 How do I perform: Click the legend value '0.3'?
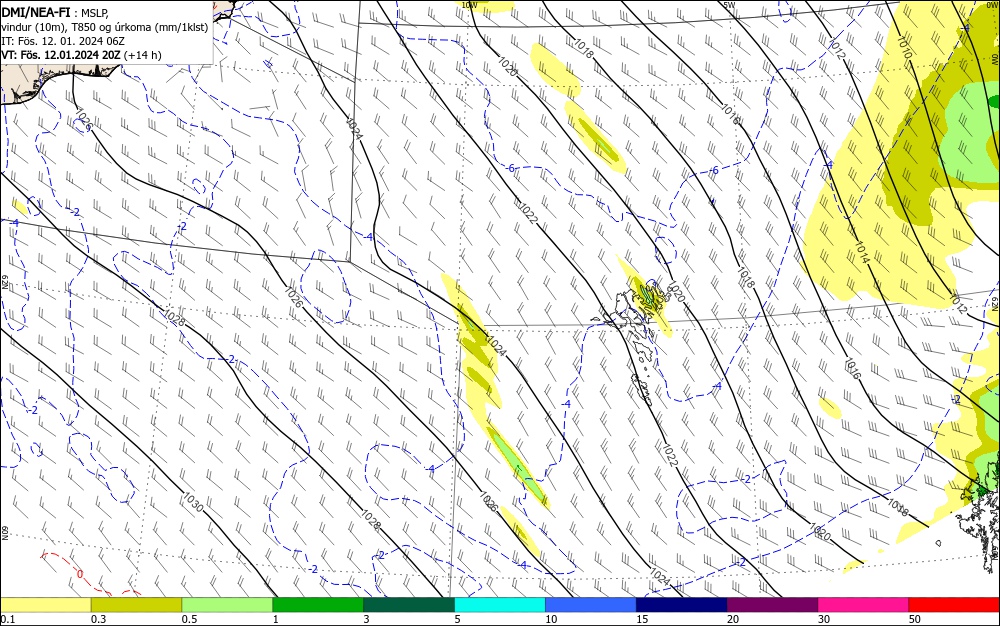point(98,619)
